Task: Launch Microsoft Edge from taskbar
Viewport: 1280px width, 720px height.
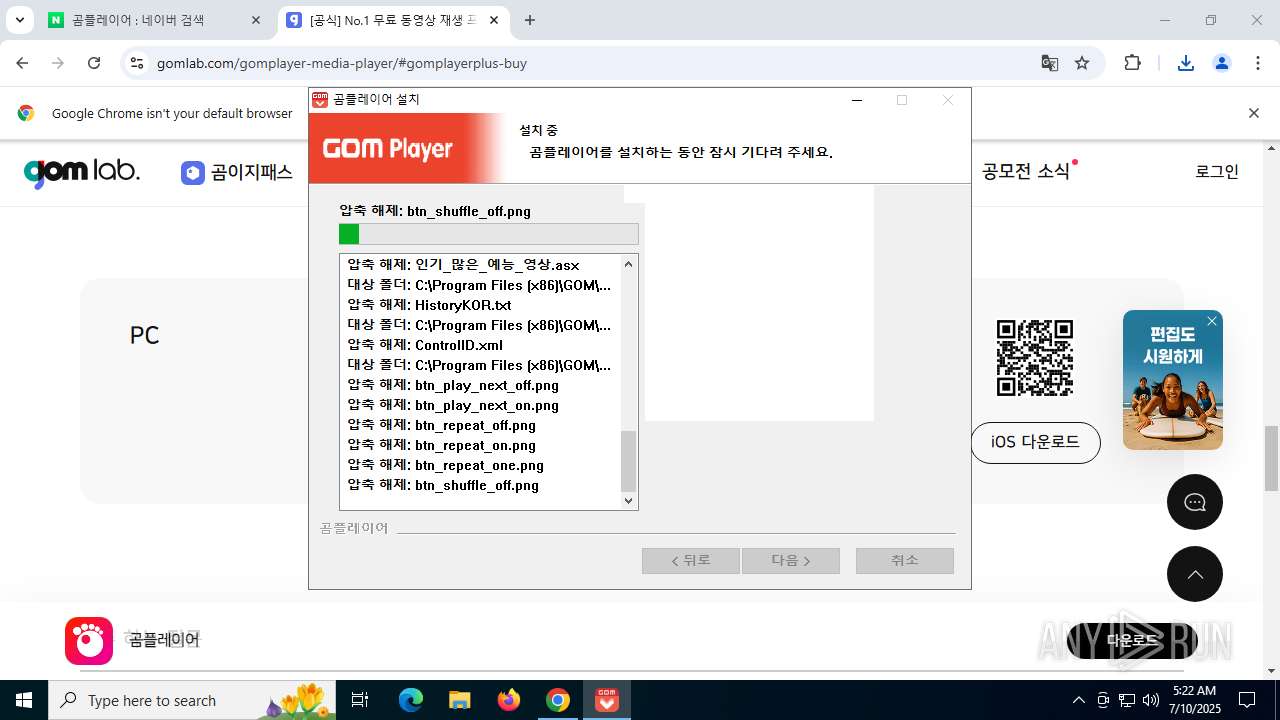Action: click(411, 700)
